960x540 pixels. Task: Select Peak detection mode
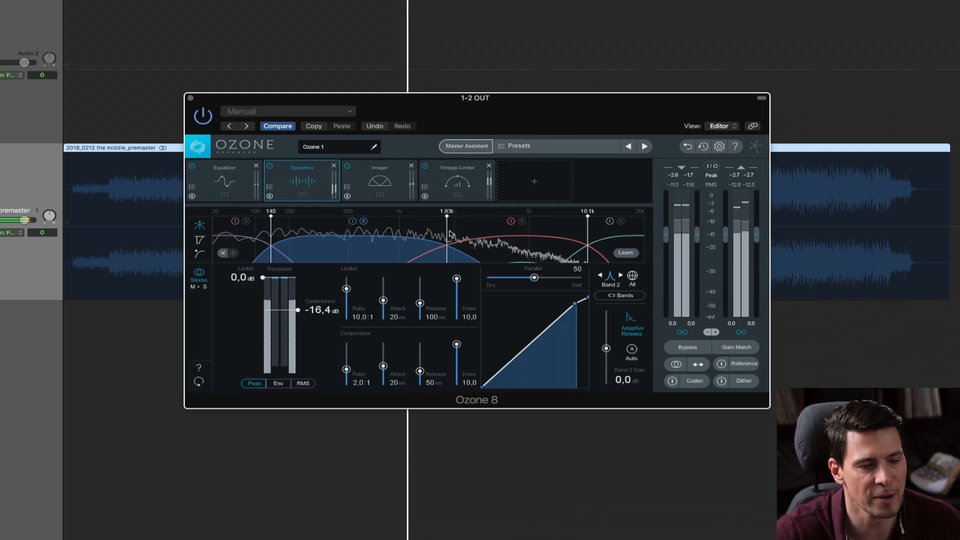254,383
